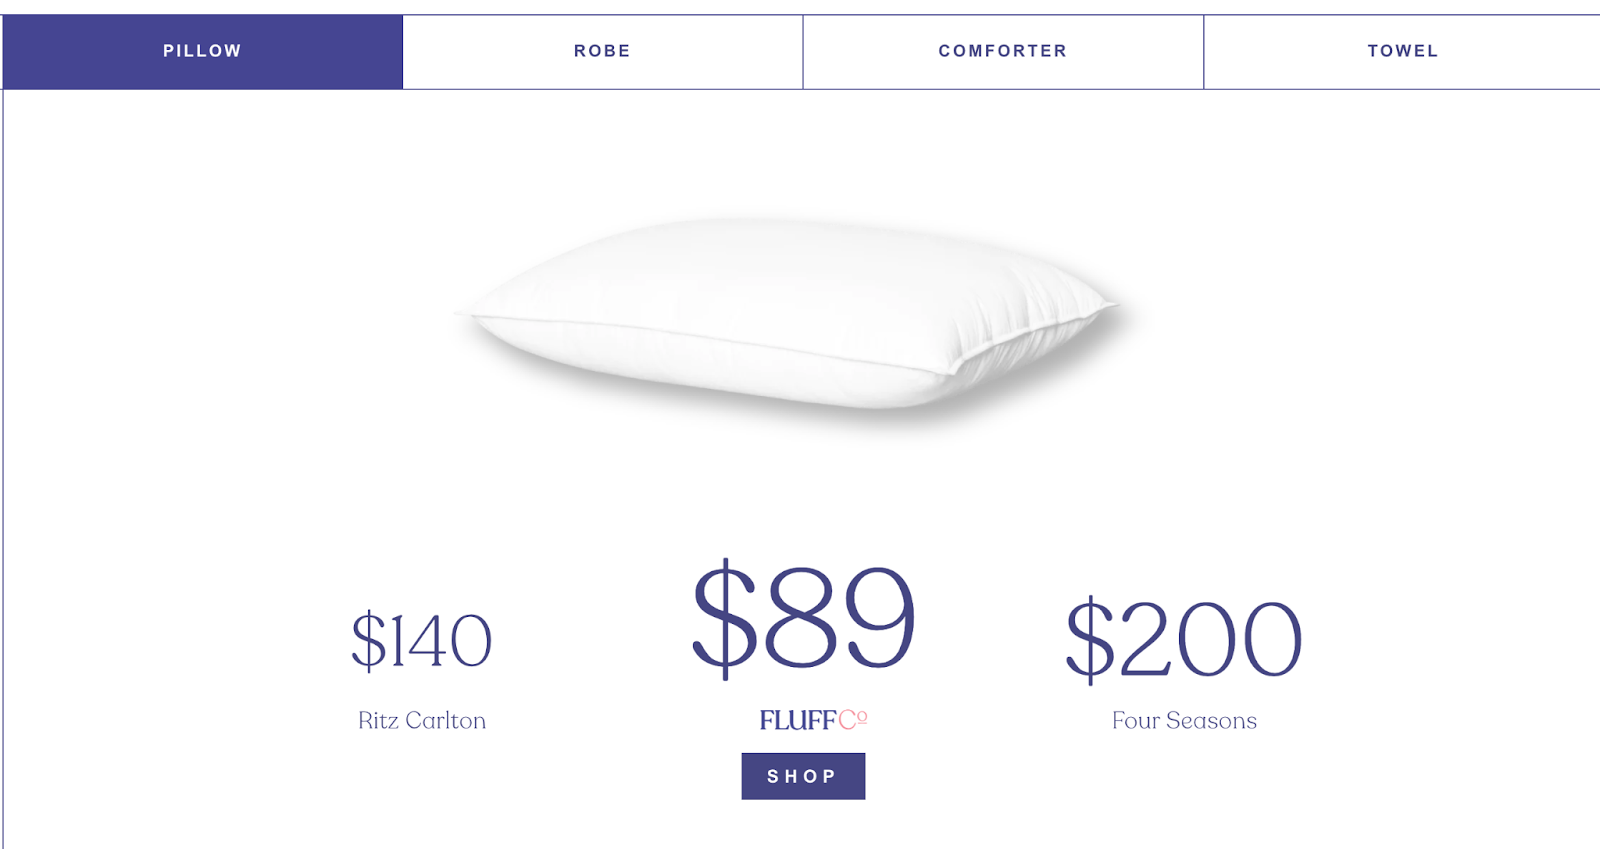Select the Four Seasons label
The image size is (1600, 849).
click(1184, 721)
